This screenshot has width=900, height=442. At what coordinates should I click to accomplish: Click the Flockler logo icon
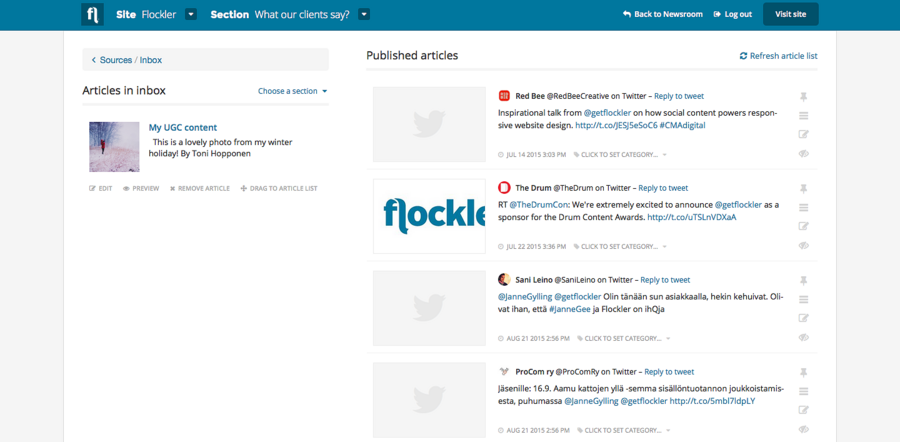[x=92, y=14]
